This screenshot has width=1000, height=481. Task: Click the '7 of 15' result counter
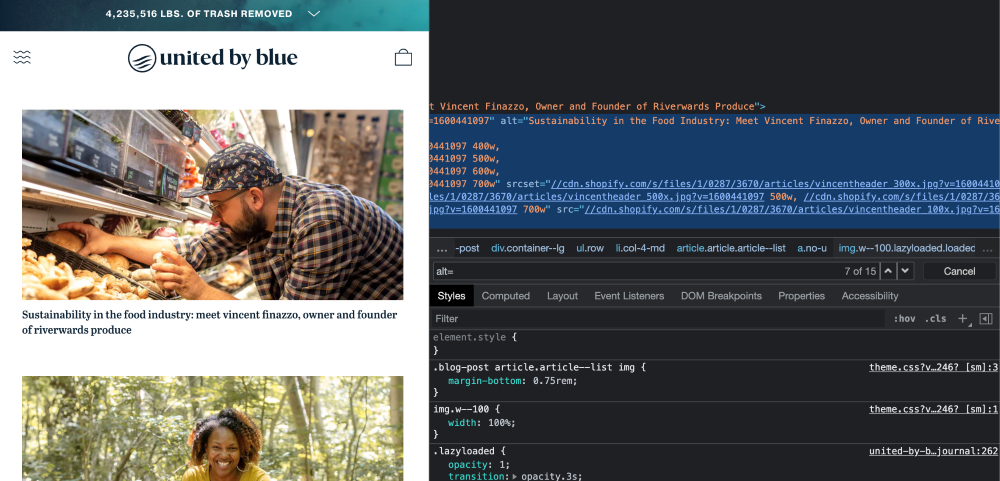tap(860, 271)
